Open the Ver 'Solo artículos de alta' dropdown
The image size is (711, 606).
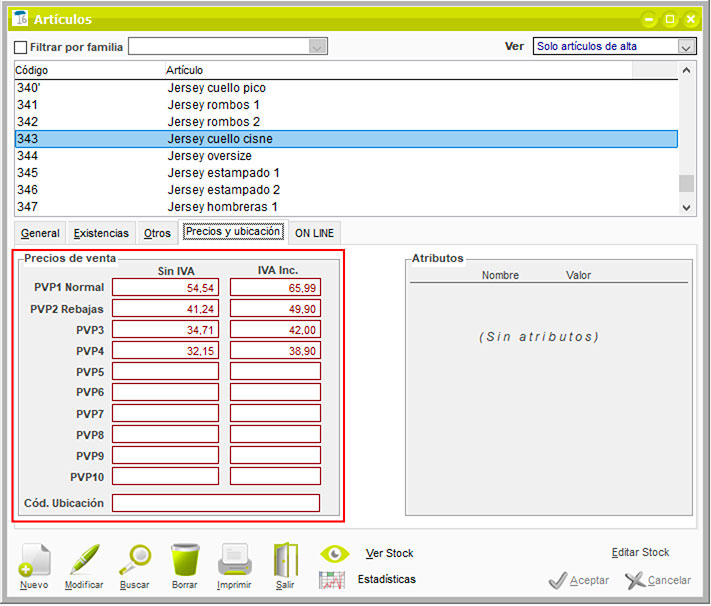tap(687, 46)
